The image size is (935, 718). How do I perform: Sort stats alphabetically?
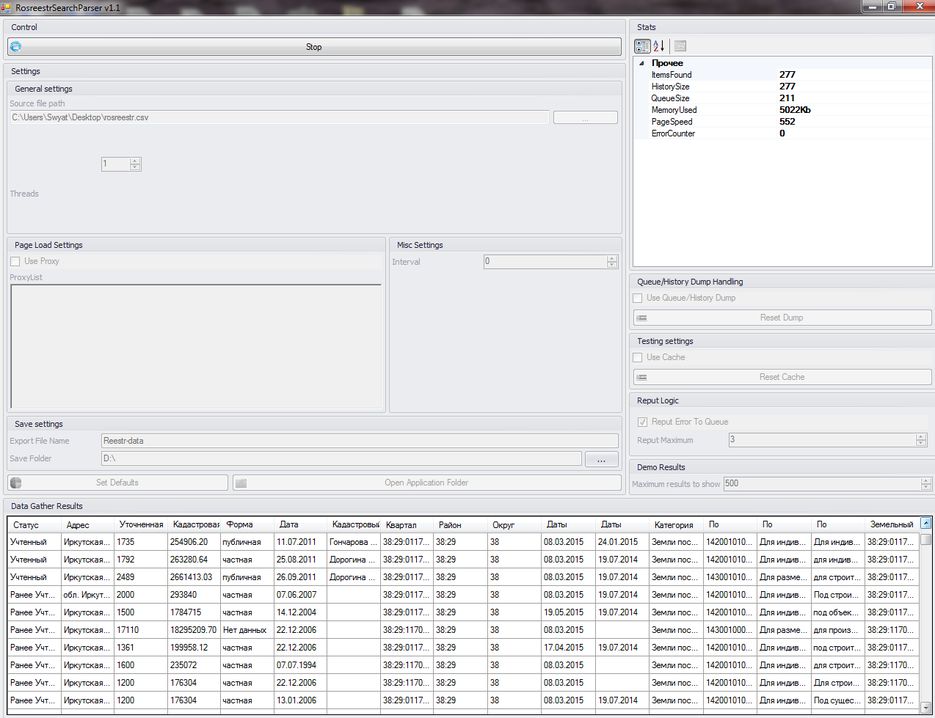coord(658,46)
